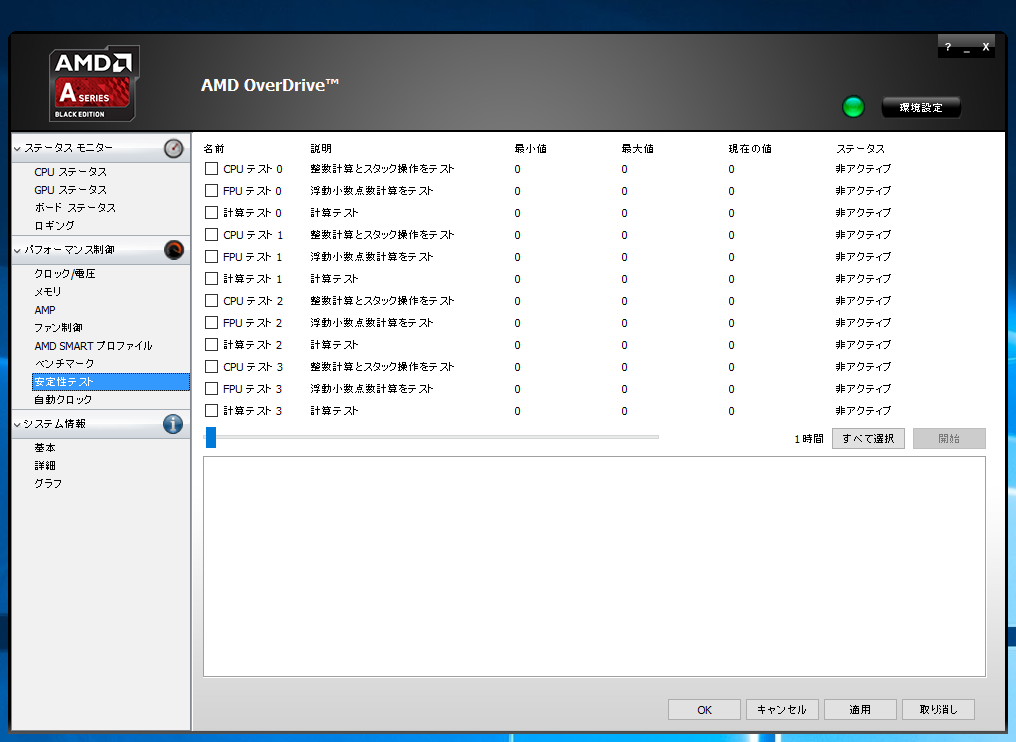Open the ロギング page

pyautogui.click(x=54, y=226)
